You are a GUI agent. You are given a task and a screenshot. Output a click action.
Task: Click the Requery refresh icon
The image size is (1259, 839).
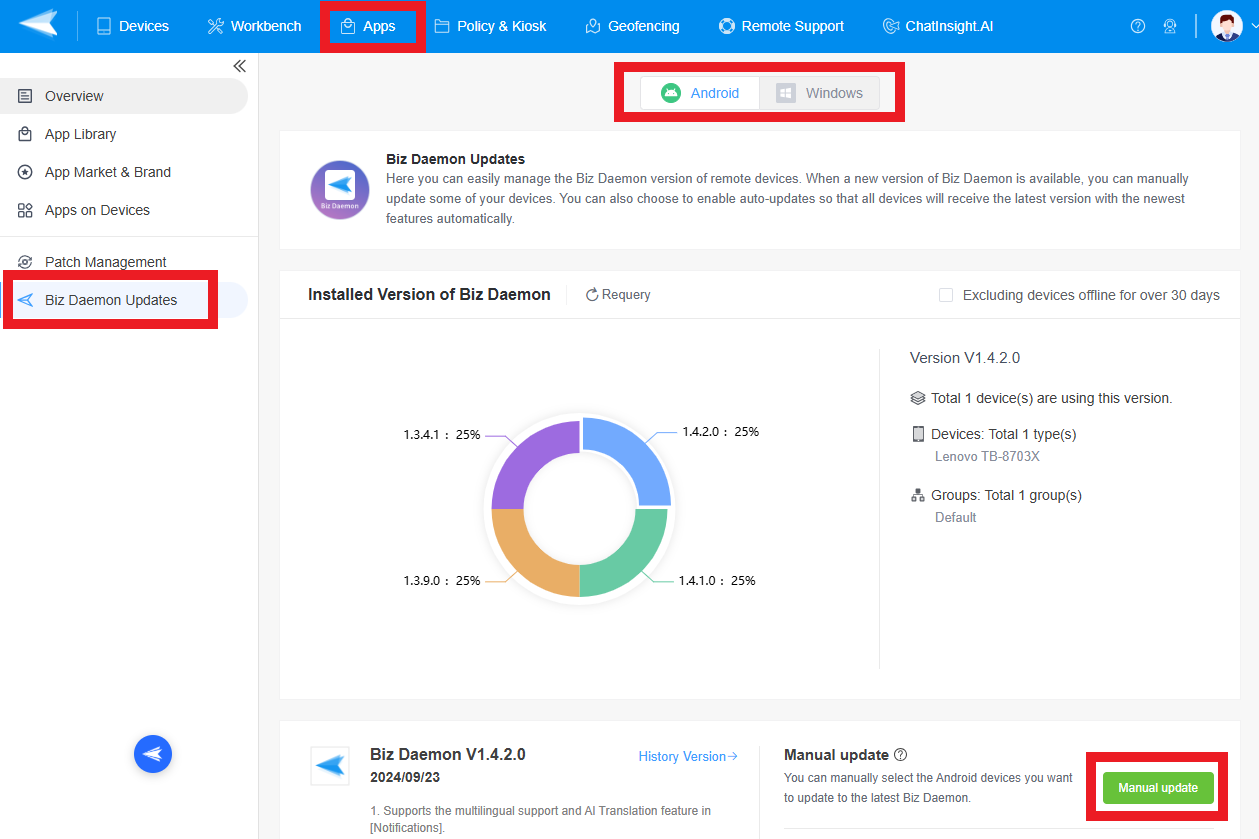(x=592, y=294)
